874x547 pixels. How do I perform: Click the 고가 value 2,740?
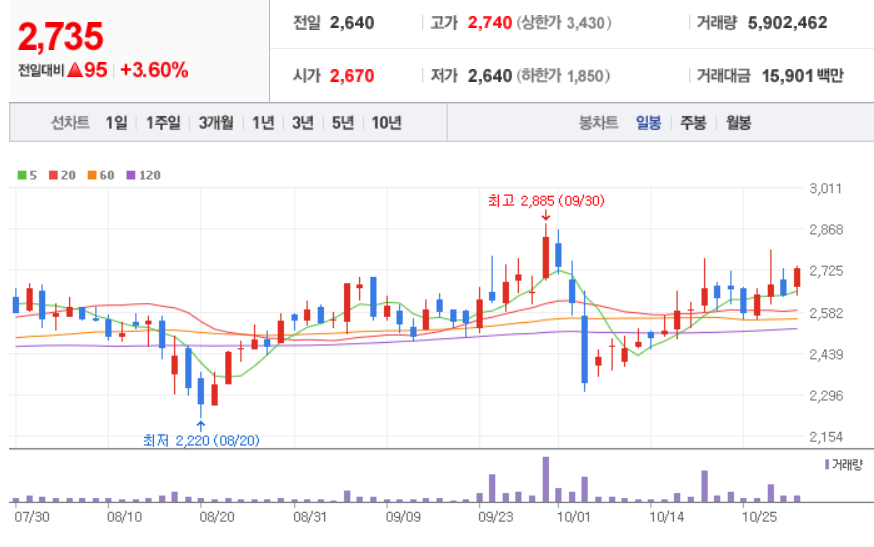(489, 23)
